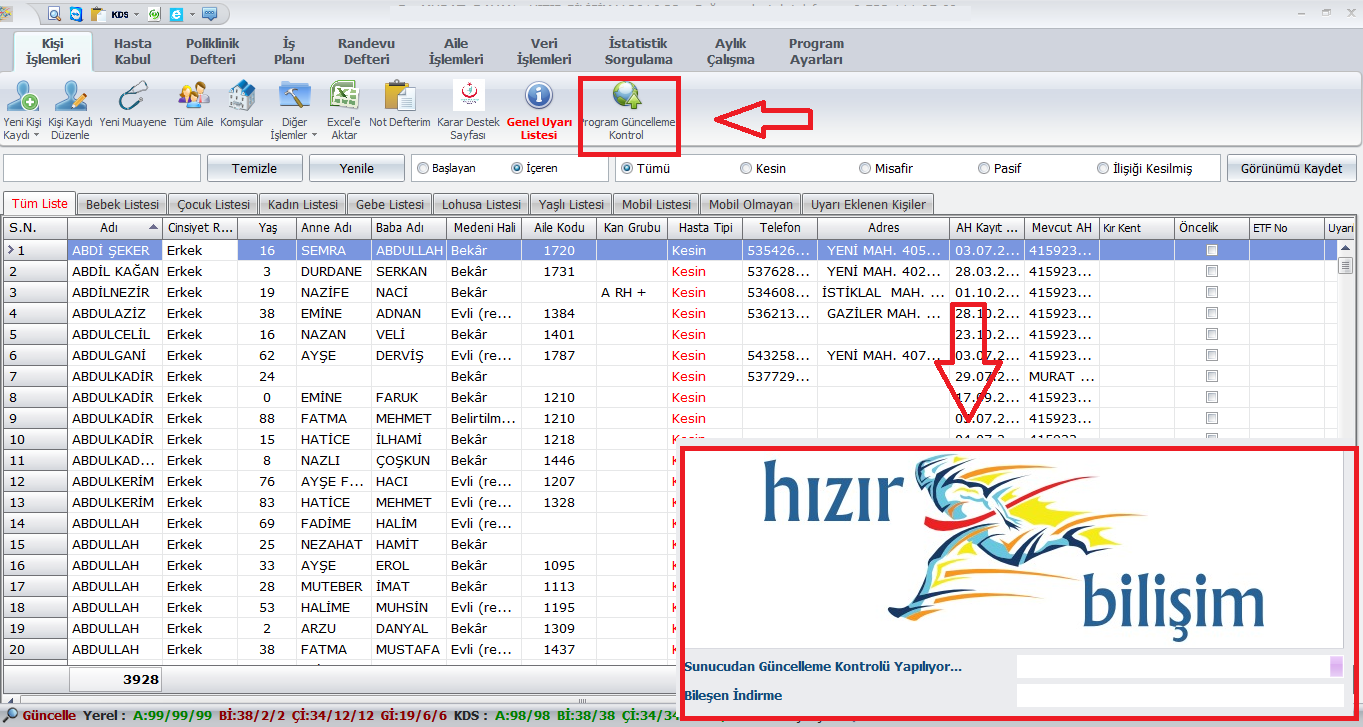1363x727 pixels.
Task: Open Not Defterim clipboard icon
Action: (x=399, y=97)
